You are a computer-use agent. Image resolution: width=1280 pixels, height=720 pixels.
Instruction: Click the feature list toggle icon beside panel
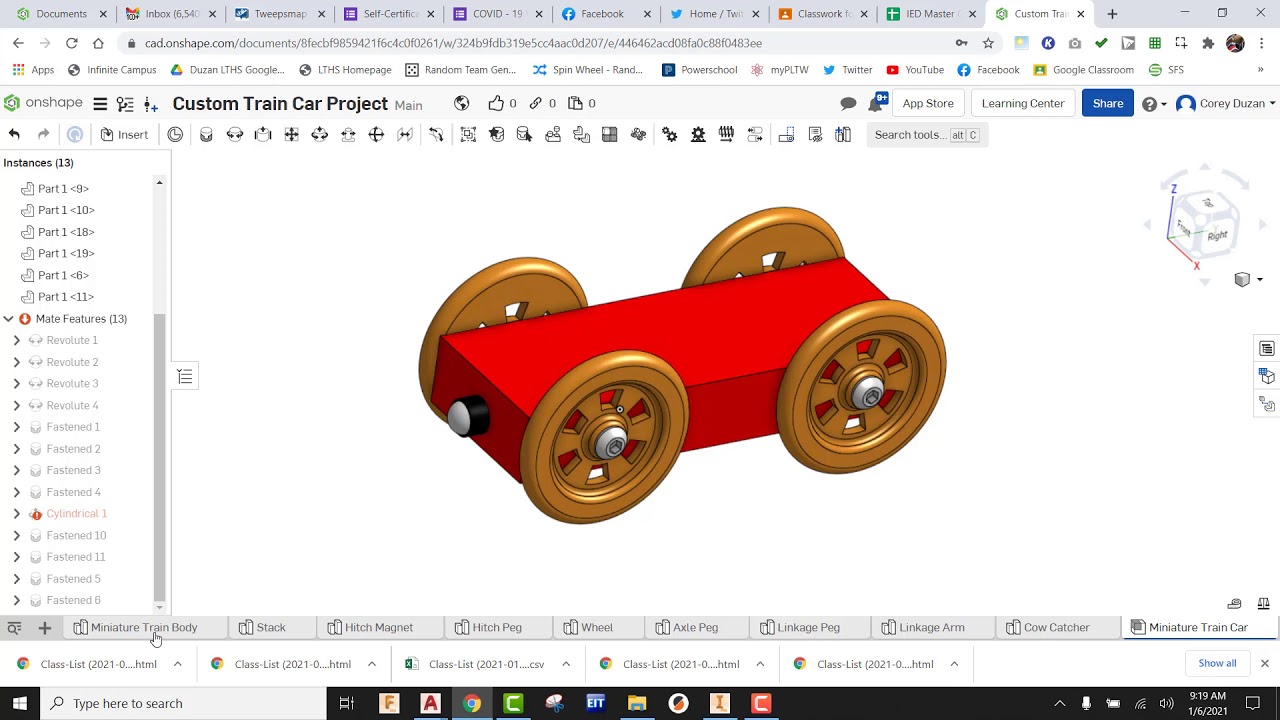click(185, 376)
